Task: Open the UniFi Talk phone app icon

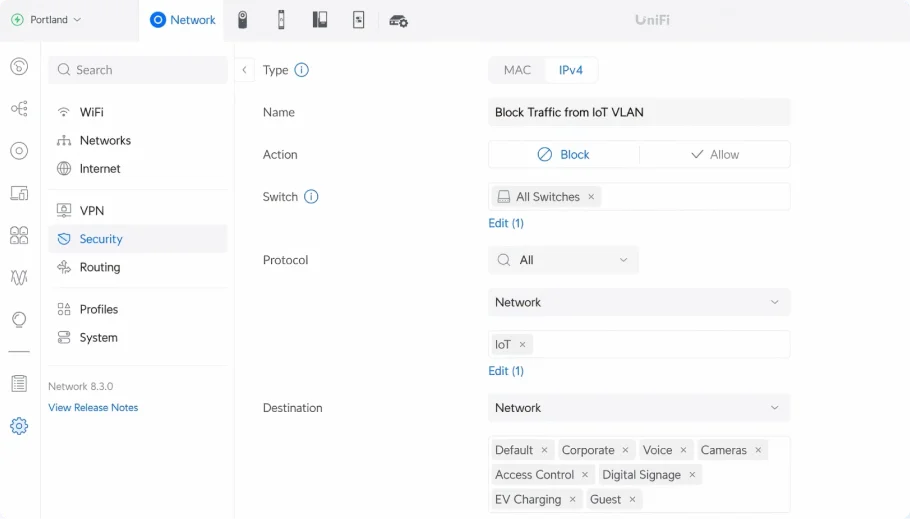Action: tap(320, 20)
